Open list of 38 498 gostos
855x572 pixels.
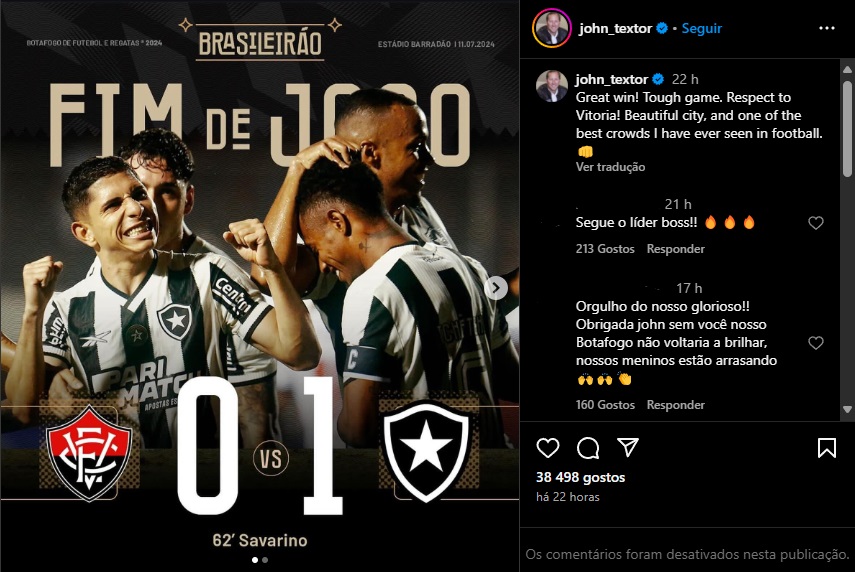click(x=580, y=477)
